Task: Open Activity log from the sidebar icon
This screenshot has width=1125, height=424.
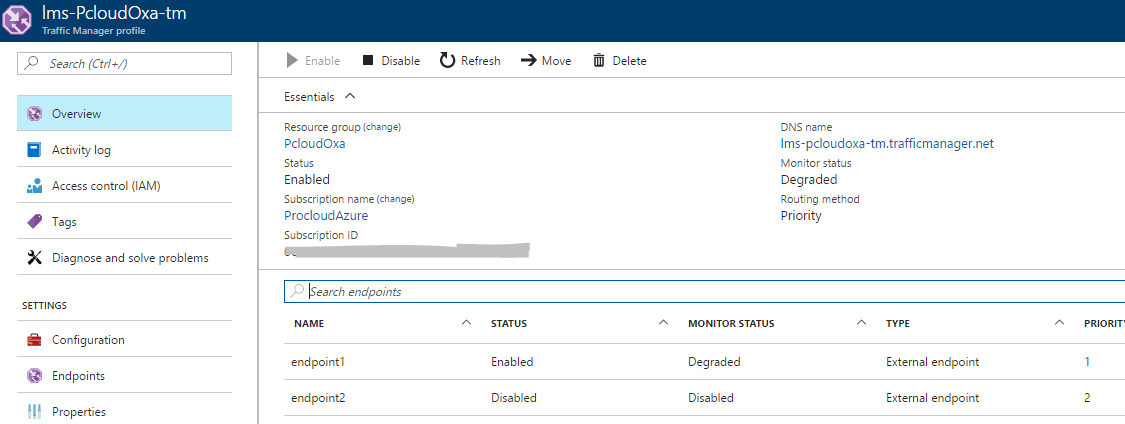Action: pyautogui.click(x=34, y=150)
